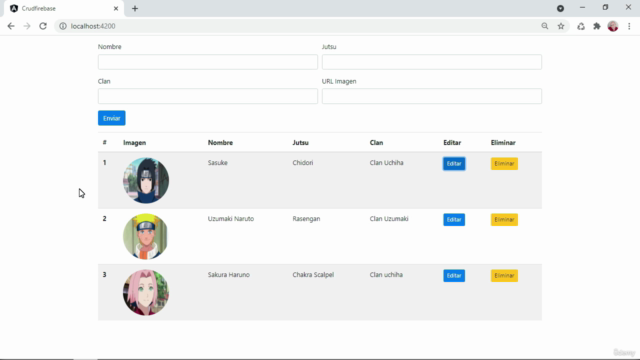This screenshot has height=360, width=640.
Task: Minimize the Chrome window
Action: (x=582, y=7)
